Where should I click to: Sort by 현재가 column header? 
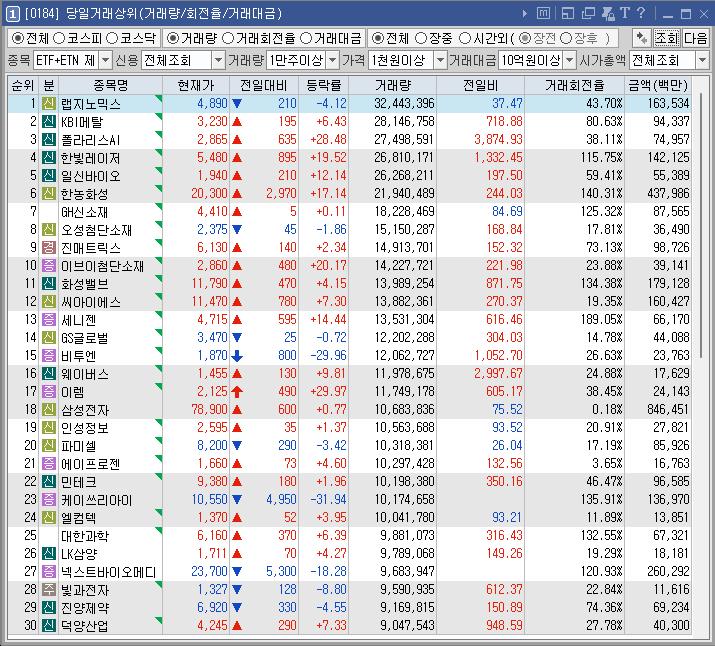point(196,85)
